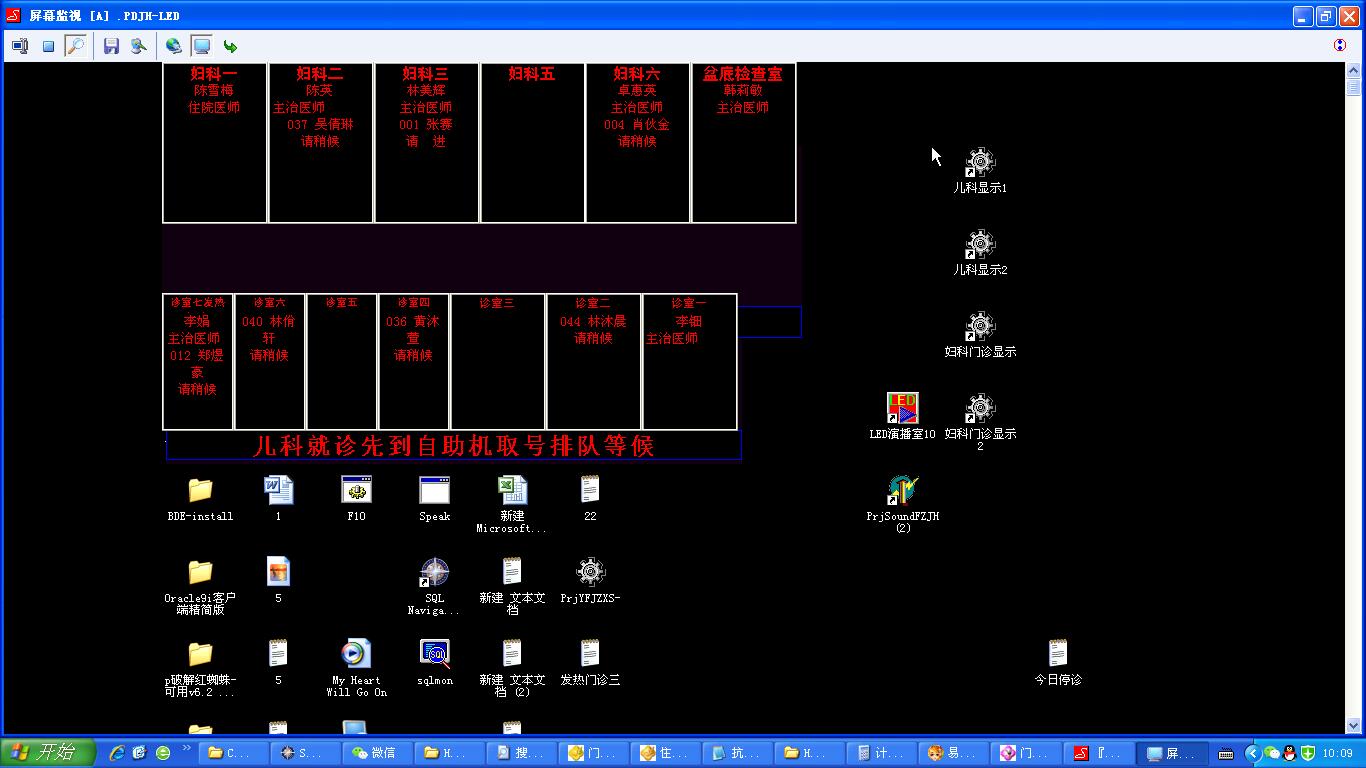Click the green return arrow toolbar icon
The image size is (1366, 768).
230,46
